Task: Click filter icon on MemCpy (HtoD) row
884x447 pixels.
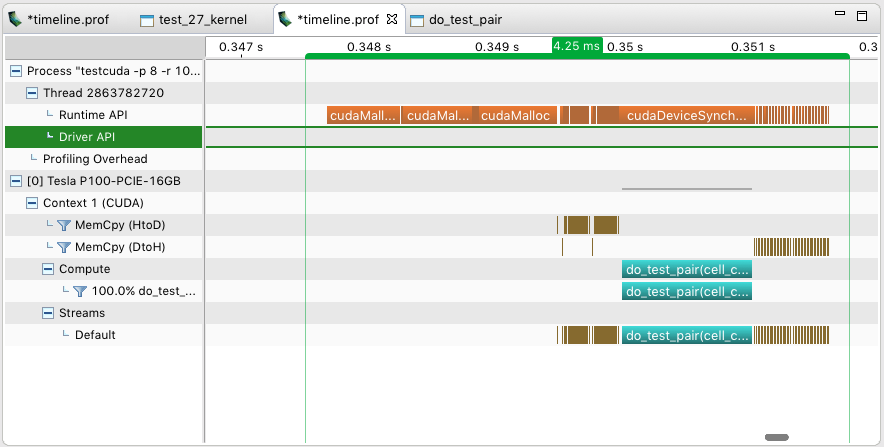Action: pyautogui.click(x=64, y=225)
